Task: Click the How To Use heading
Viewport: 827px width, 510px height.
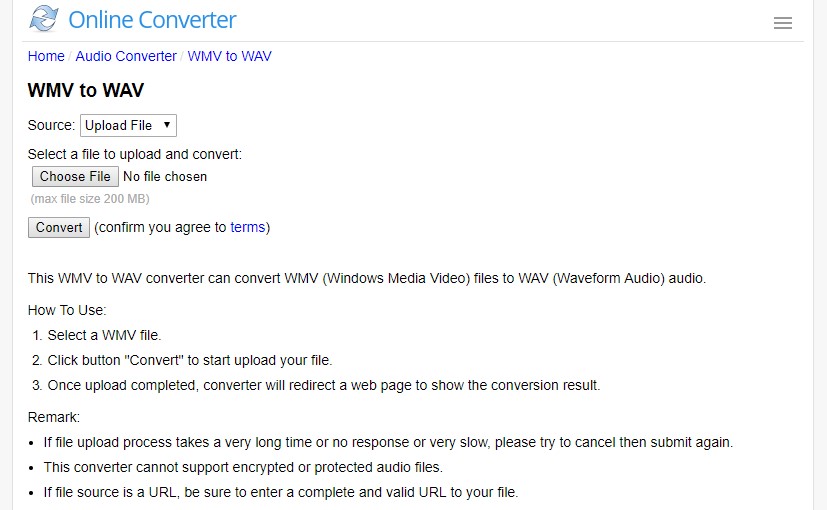Action: tap(67, 310)
